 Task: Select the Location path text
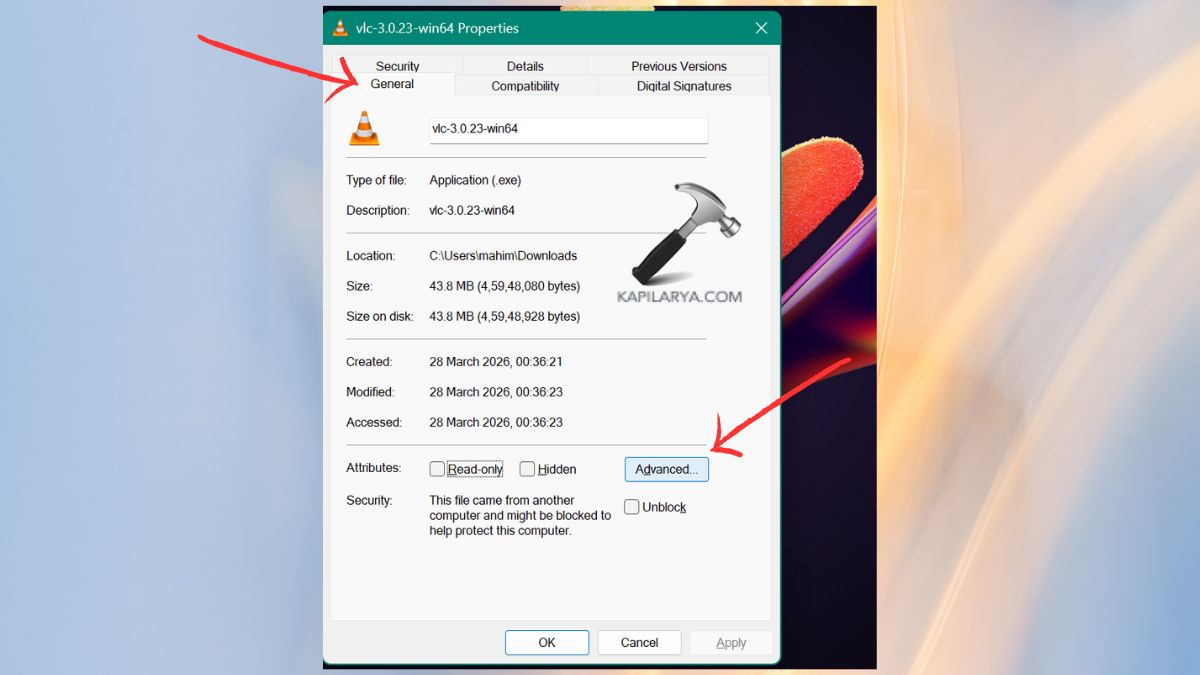coord(503,255)
